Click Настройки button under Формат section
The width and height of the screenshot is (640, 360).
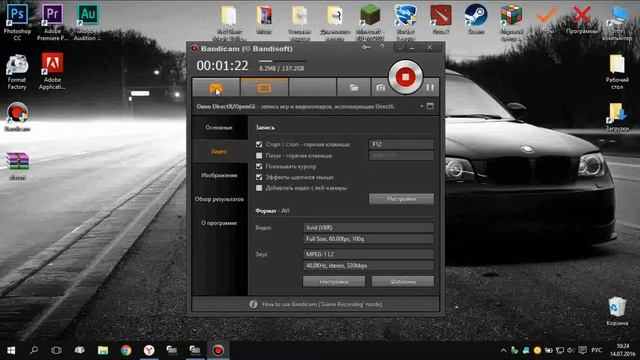coord(334,281)
